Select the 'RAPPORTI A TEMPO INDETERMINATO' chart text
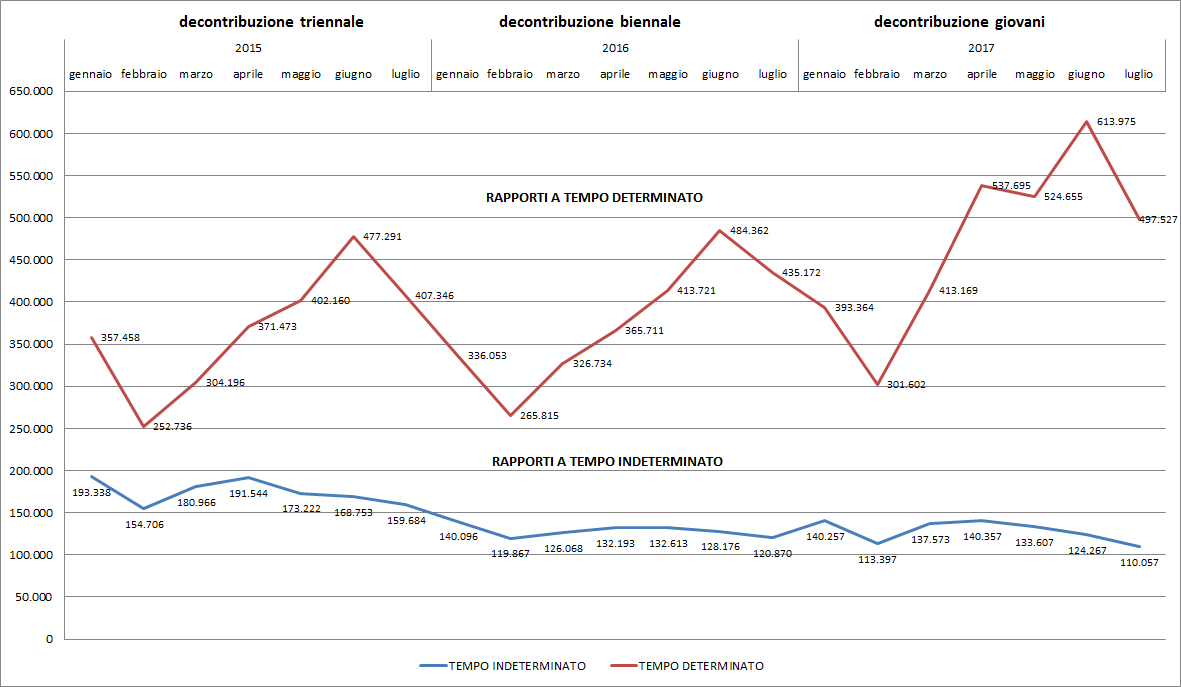Image resolution: width=1181 pixels, height=687 pixels. click(x=607, y=462)
